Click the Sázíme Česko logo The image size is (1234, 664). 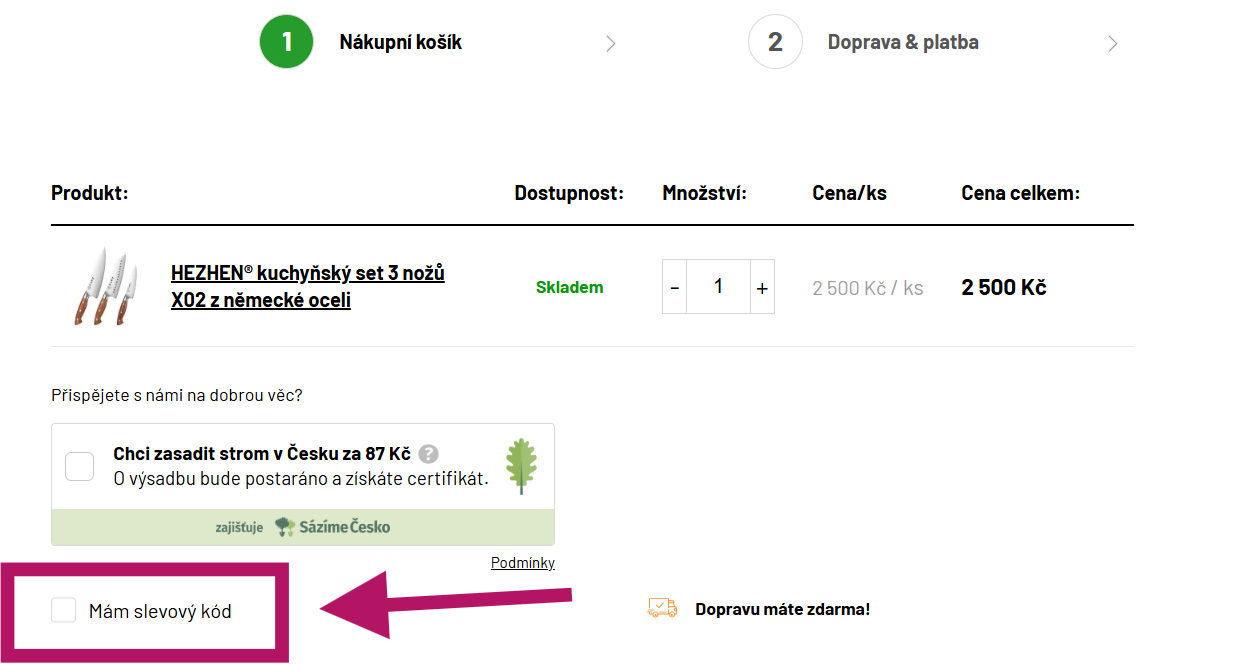(332, 527)
